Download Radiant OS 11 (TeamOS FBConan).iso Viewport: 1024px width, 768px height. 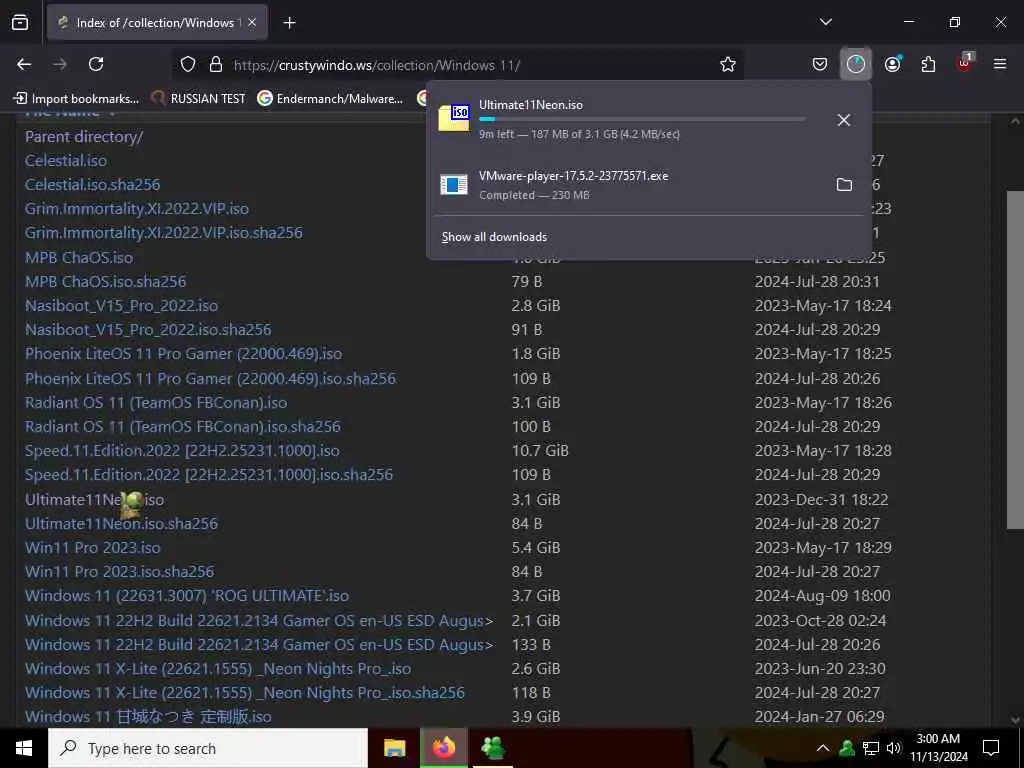(x=156, y=403)
